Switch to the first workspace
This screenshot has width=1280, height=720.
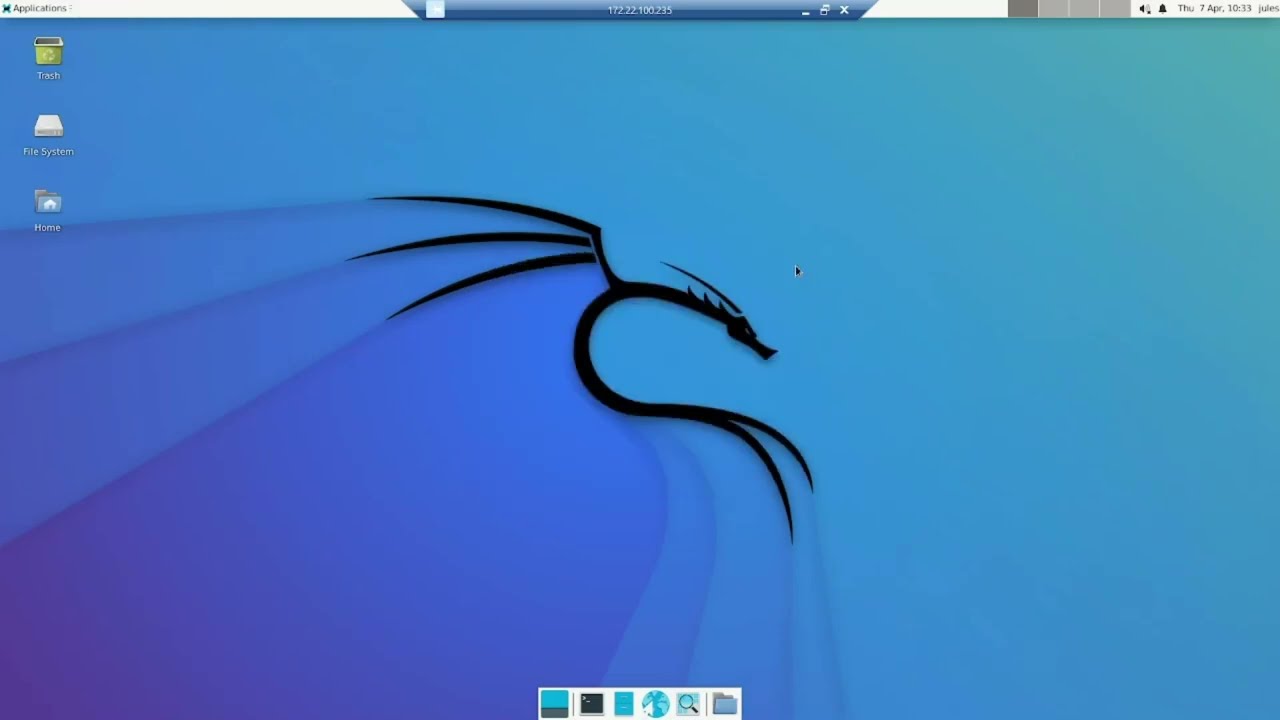point(1023,8)
